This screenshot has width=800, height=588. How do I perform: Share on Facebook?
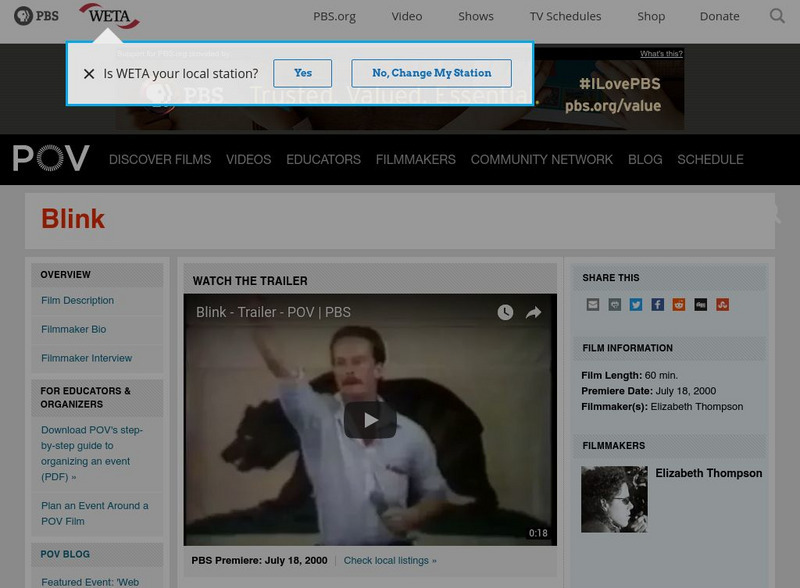tap(658, 305)
